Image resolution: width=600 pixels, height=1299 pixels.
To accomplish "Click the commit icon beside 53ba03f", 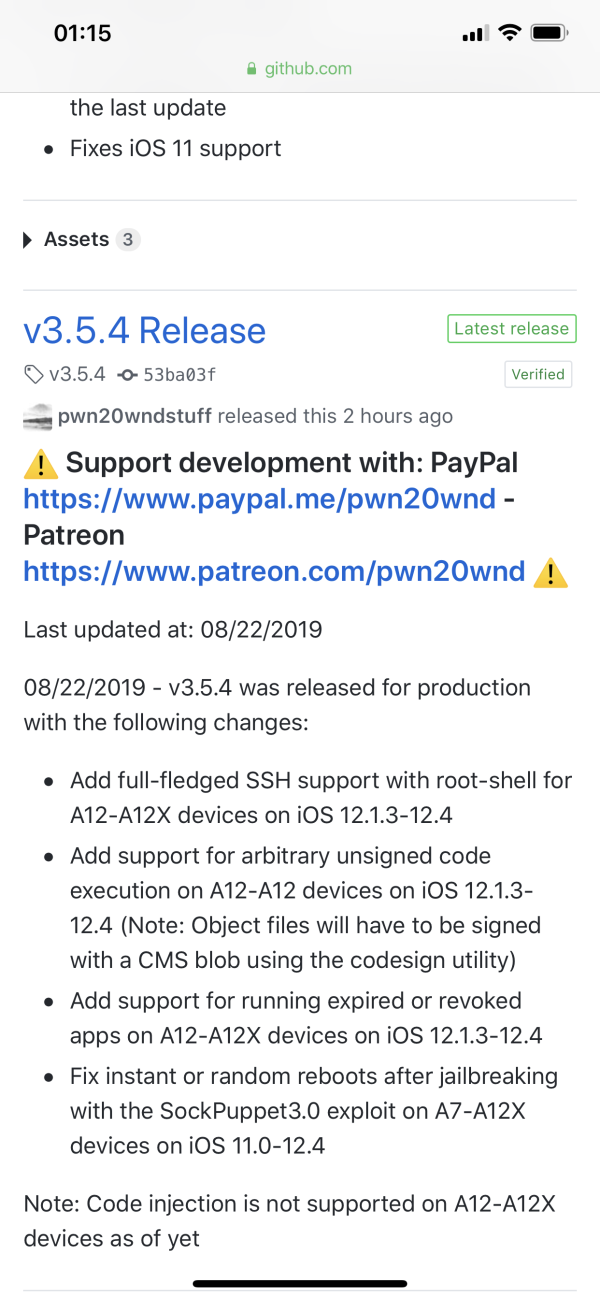I will click(127, 375).
